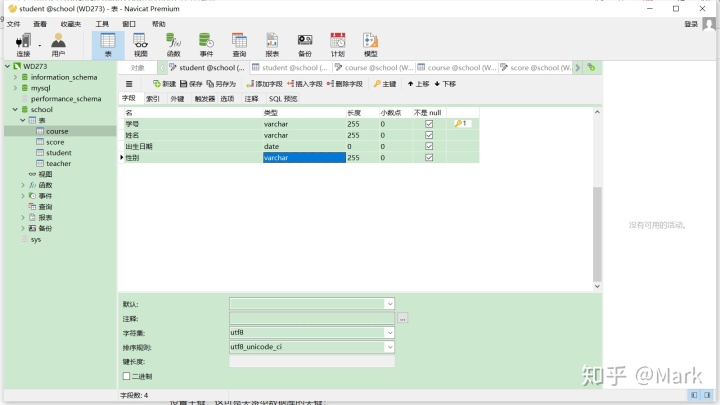This screenshot has height=405, width=720.
Task: Switch to Foreign Keys (外键) tab
Action: point(177,99)
